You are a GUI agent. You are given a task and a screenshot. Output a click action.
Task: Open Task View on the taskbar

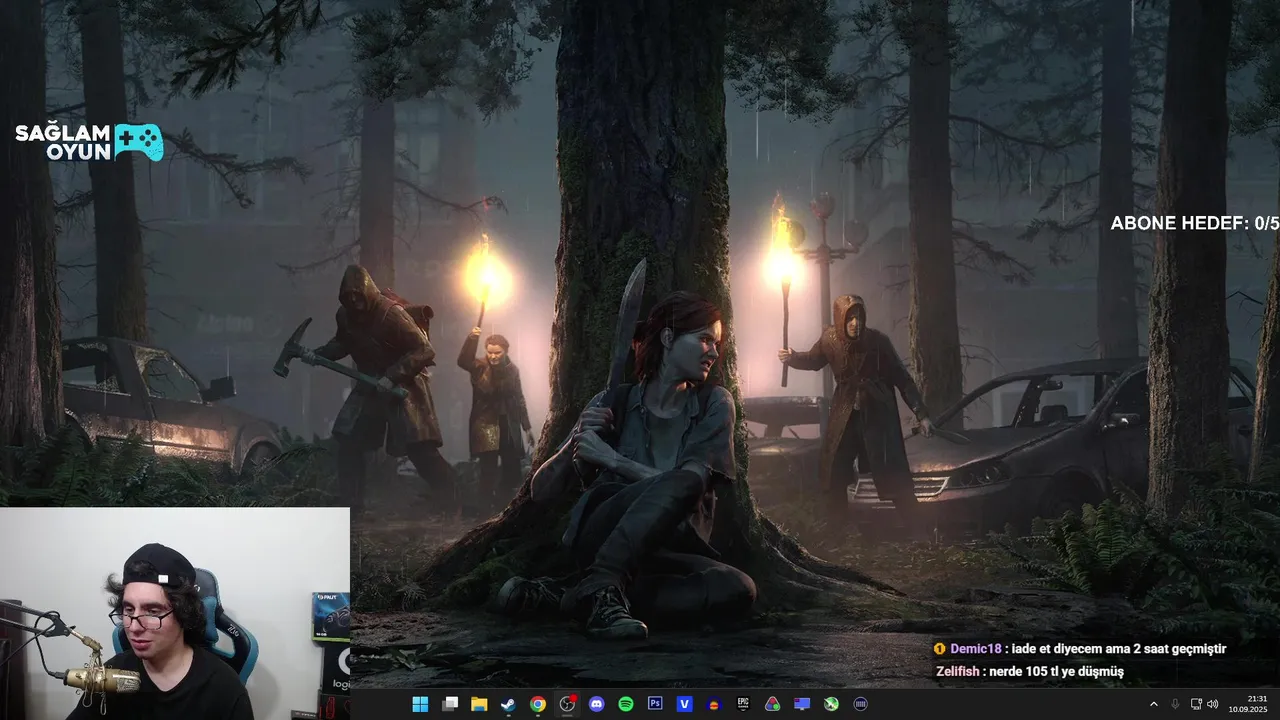(x=450, y=704)
